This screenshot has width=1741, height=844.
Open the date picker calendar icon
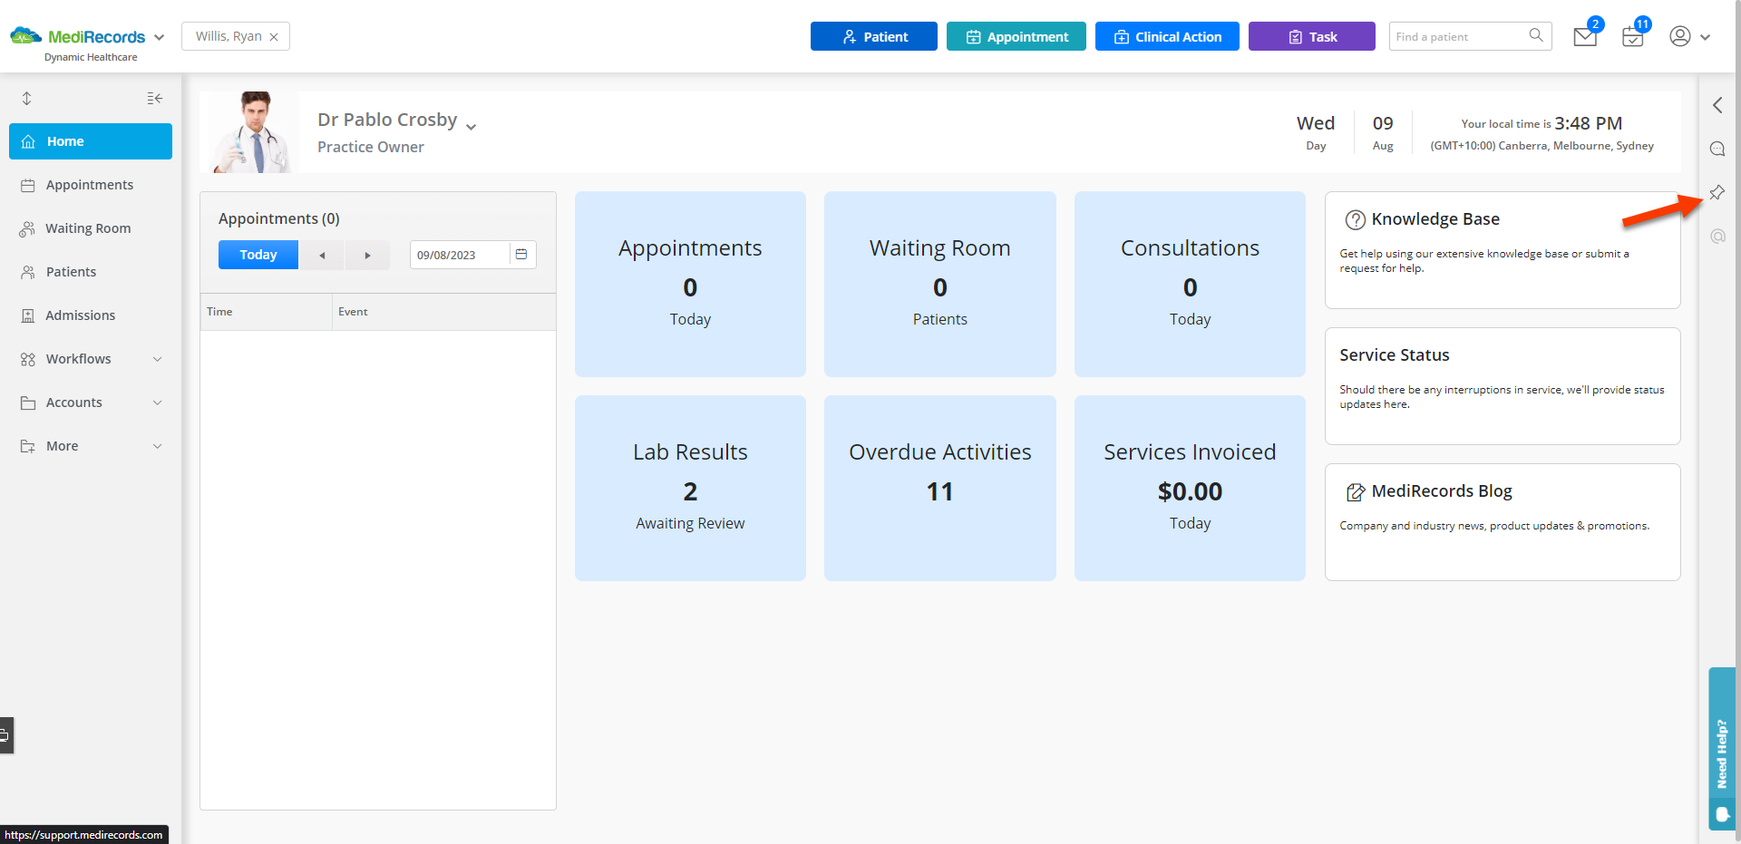pos(522,255)
